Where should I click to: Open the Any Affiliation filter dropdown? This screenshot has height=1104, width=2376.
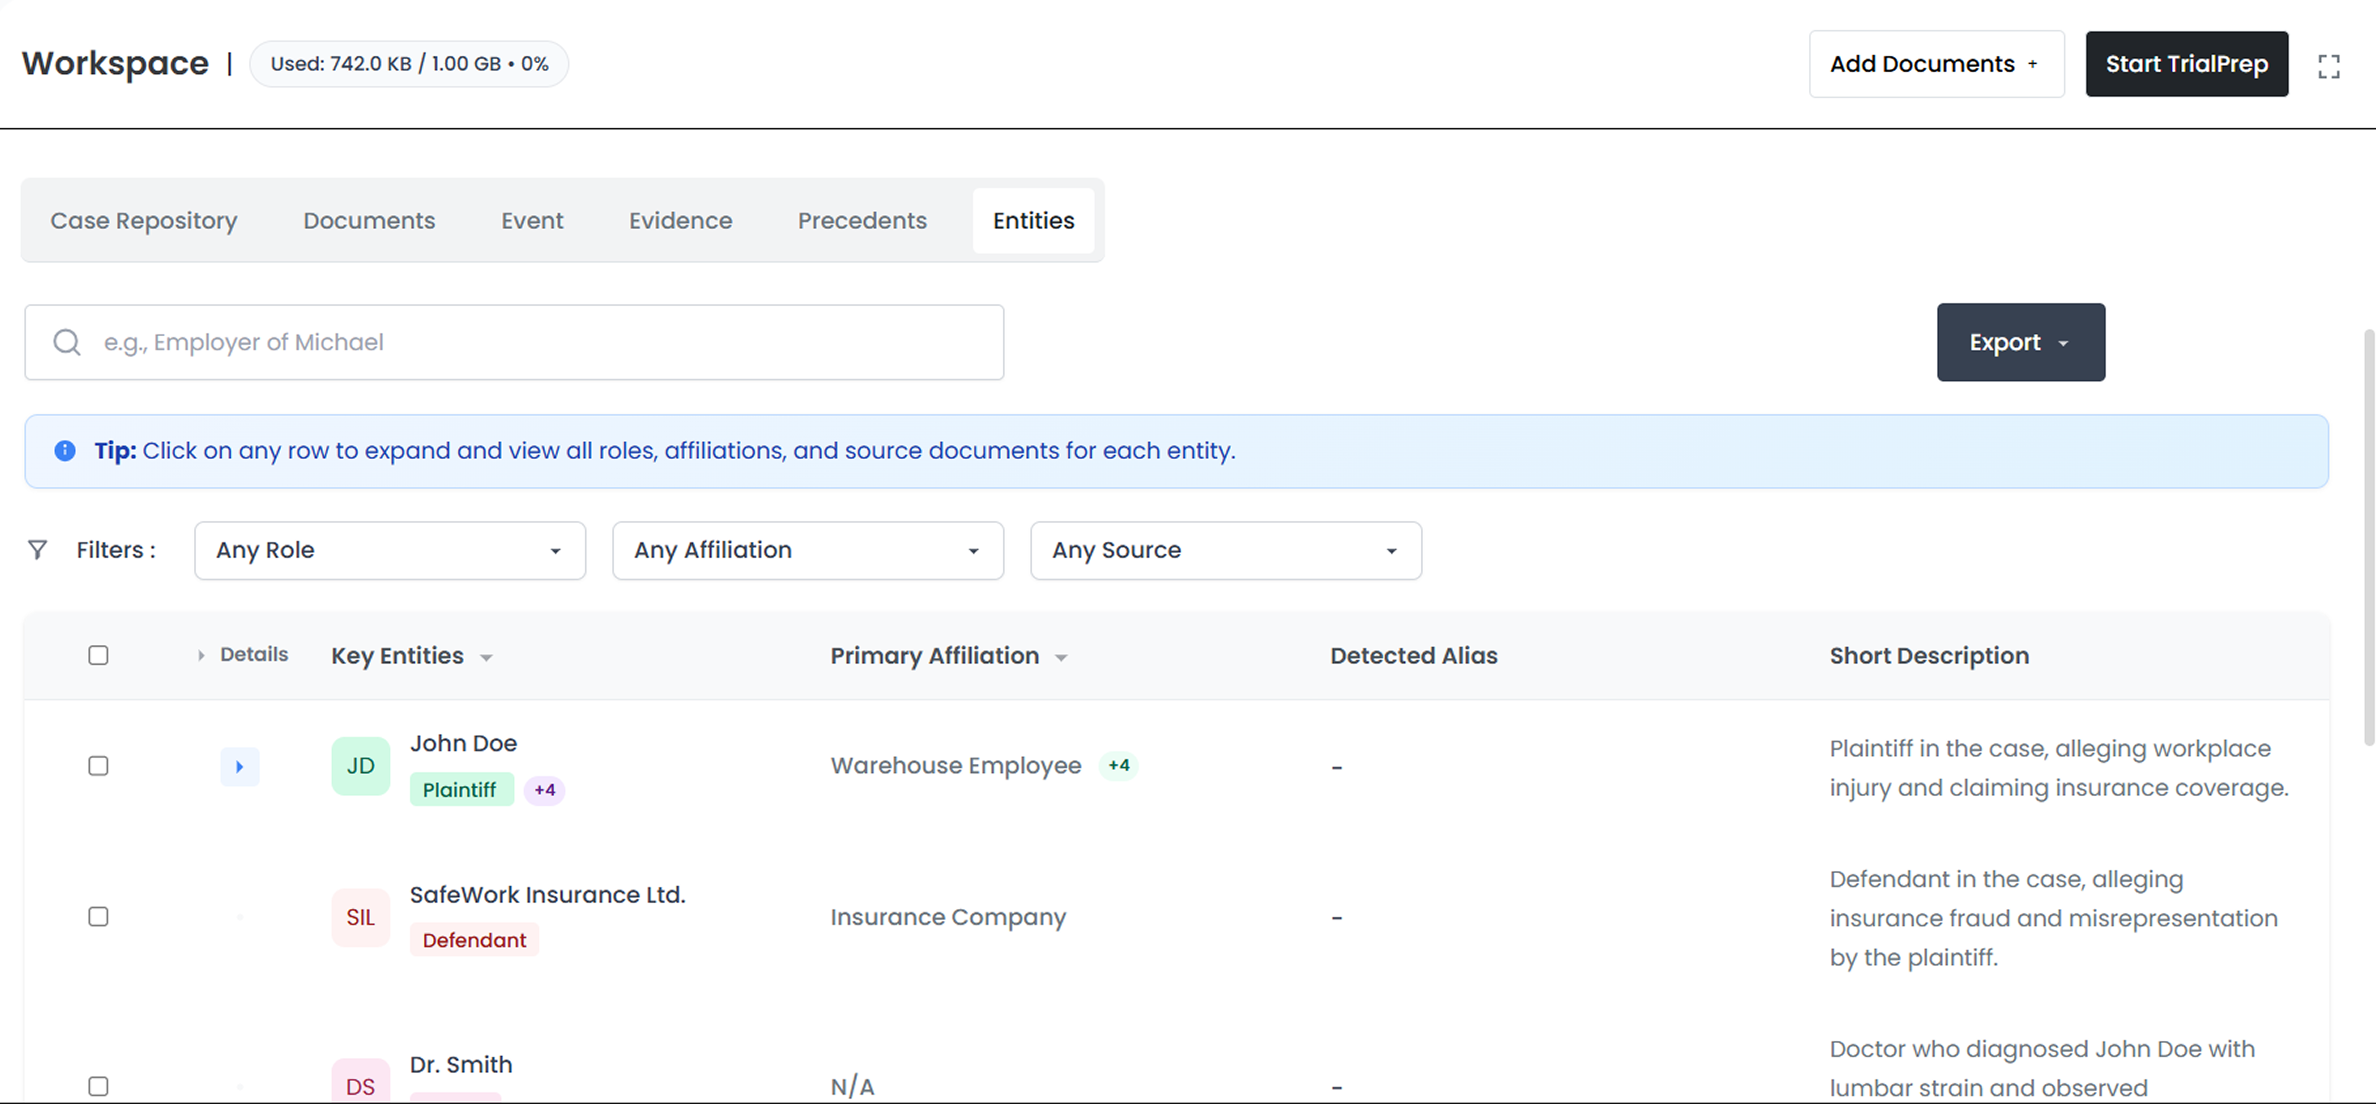(807, 550)
